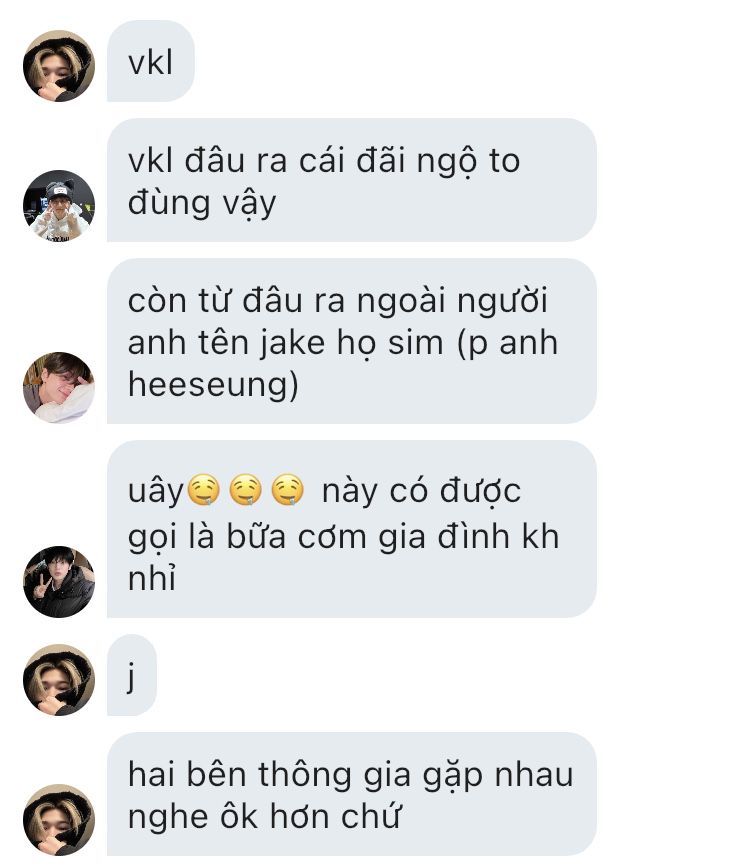Click the word "jake" in the message
This screenshot has width=749, height=868.
click(x=292, y=344)
